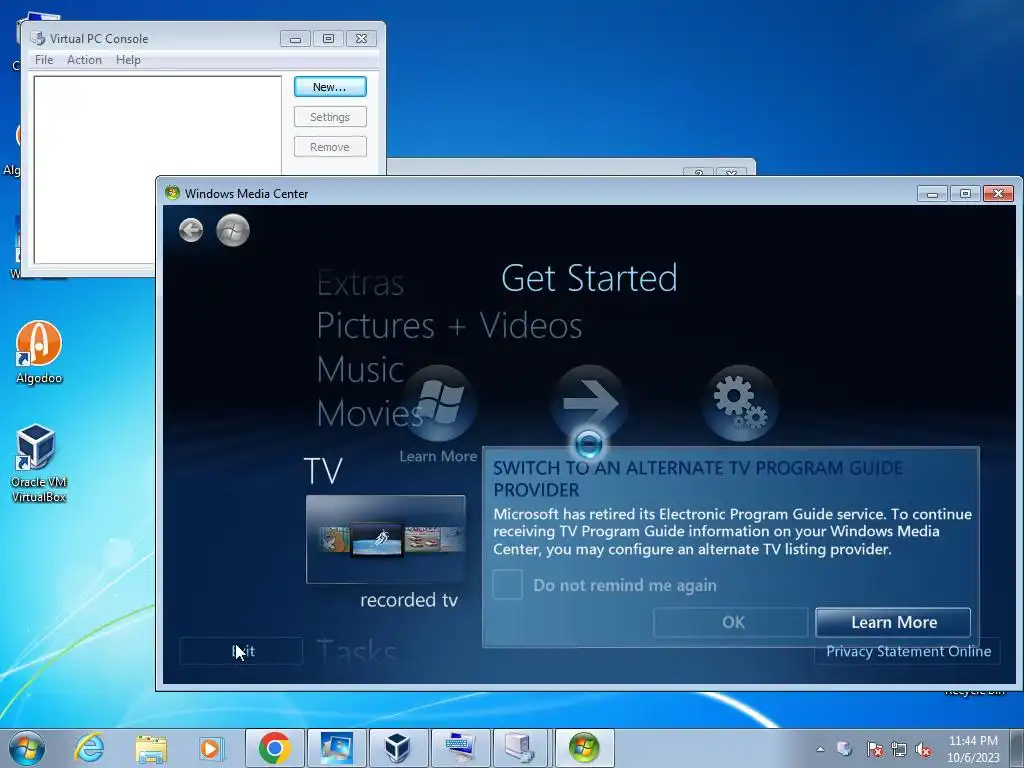This screenshot has height=768, width=1024.
Task: Switch to Virtual PC Console taskbar button
Action: click(522, 748)
